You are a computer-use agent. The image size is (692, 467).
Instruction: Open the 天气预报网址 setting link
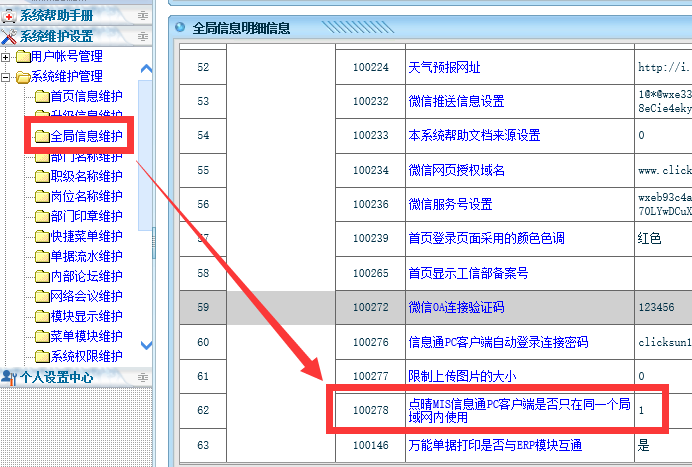click(444, 68)
